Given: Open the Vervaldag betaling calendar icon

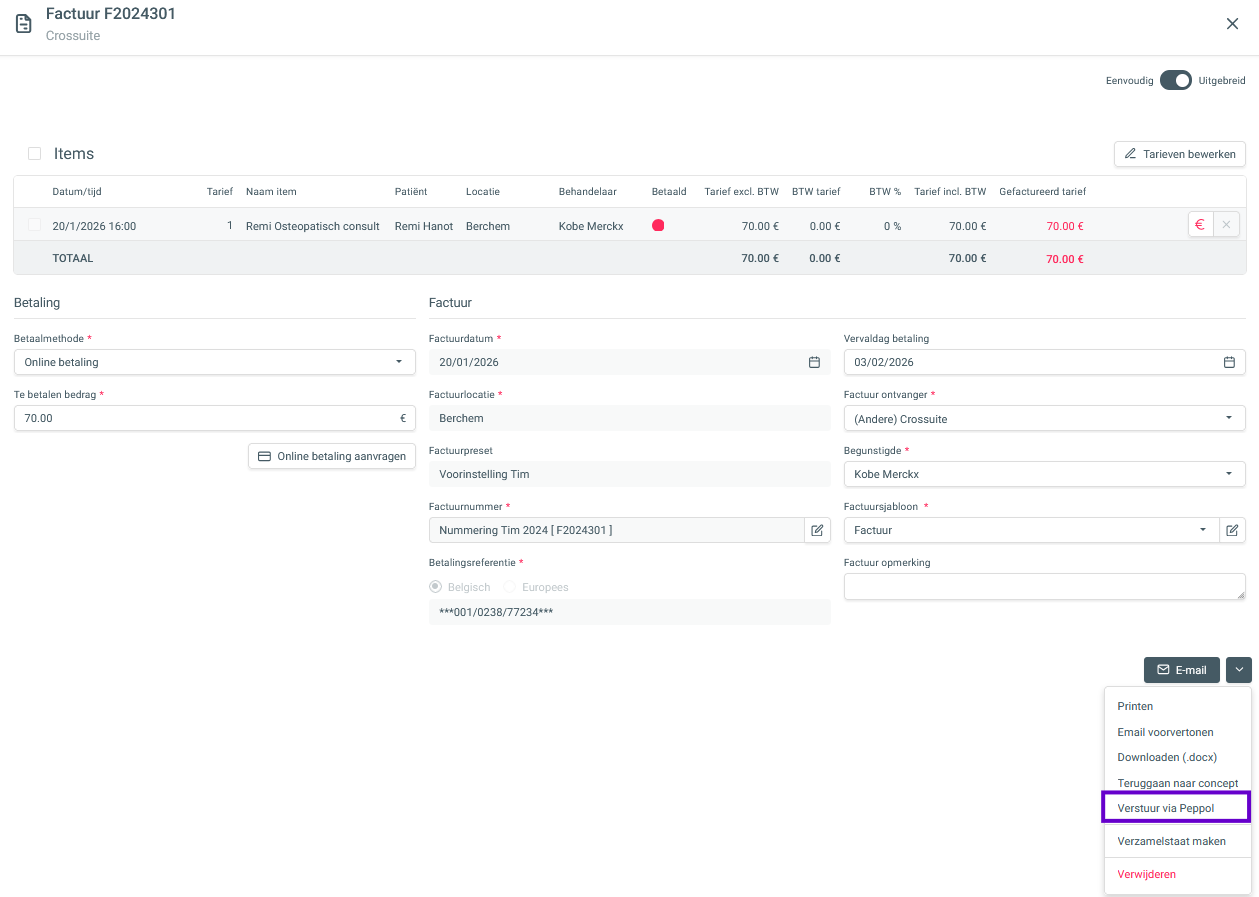Looking at the screenshot, I should tap(1229, 362).
